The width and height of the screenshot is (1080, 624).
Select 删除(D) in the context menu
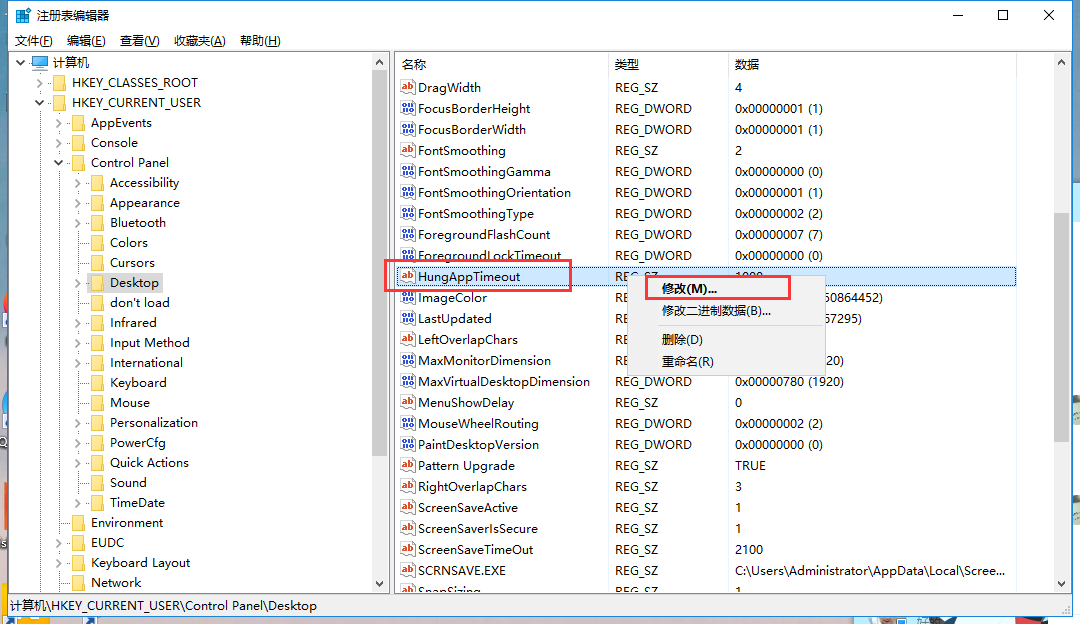(682, 340)
